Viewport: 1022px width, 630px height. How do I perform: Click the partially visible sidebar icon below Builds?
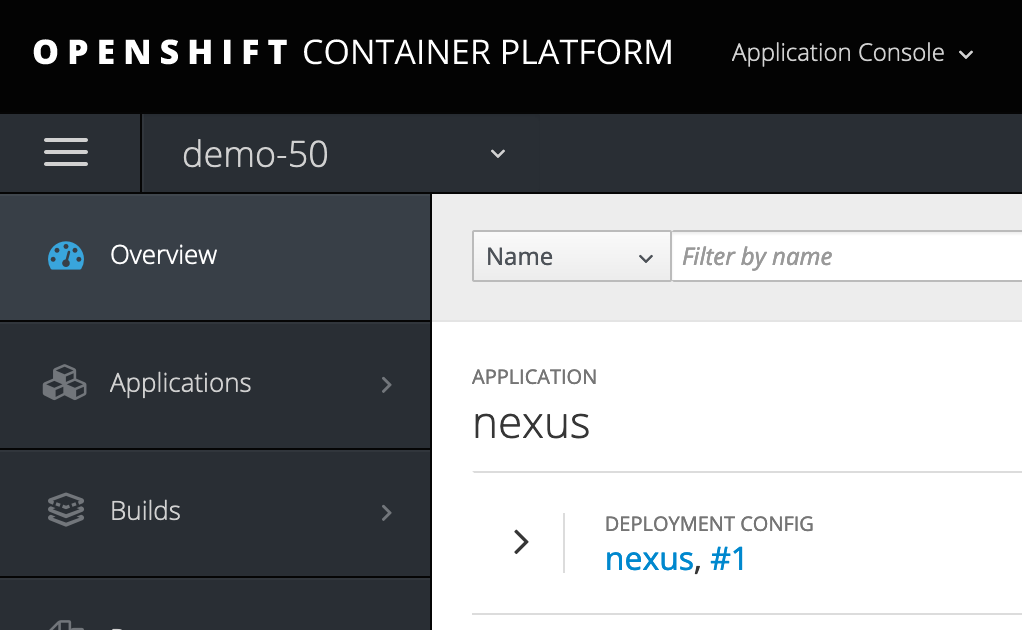(66, 625)
